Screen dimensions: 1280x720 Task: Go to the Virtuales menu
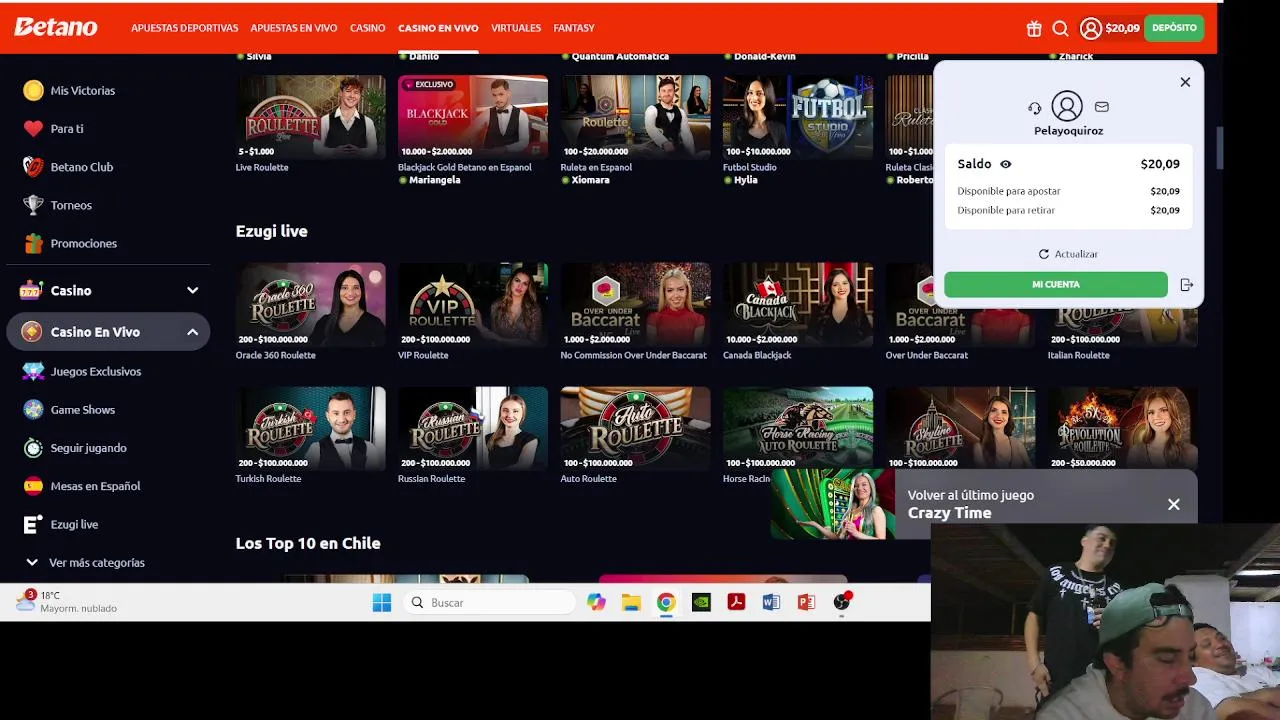pos(516,28)
